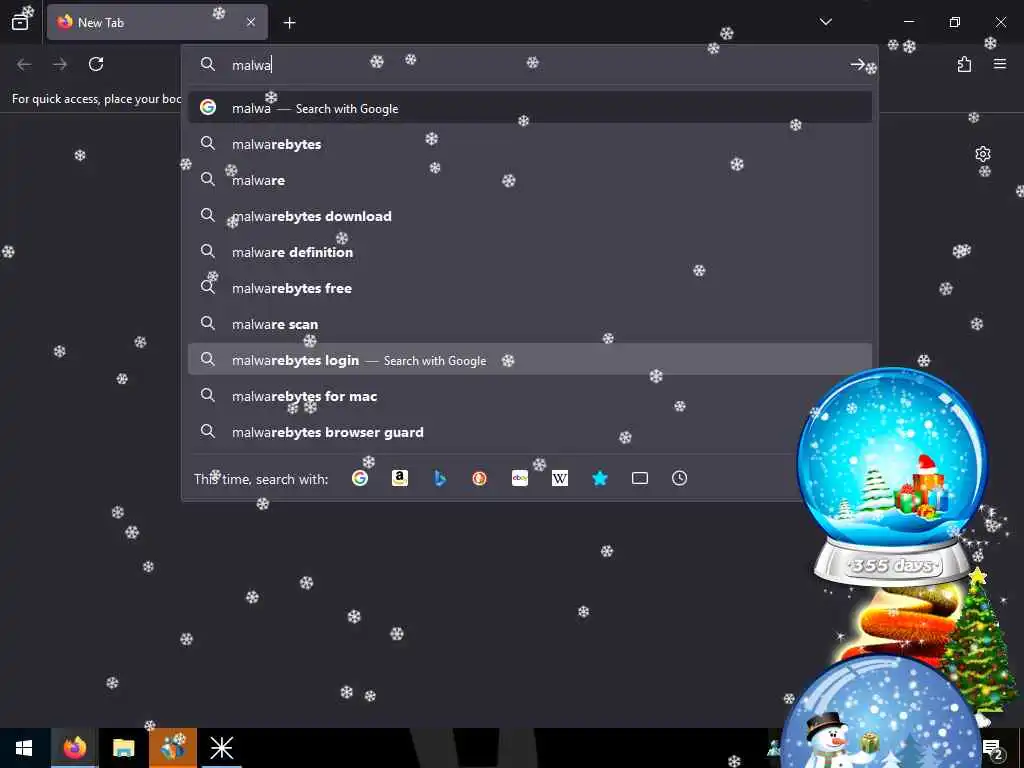Search this time with eBay

pos(520,478)
